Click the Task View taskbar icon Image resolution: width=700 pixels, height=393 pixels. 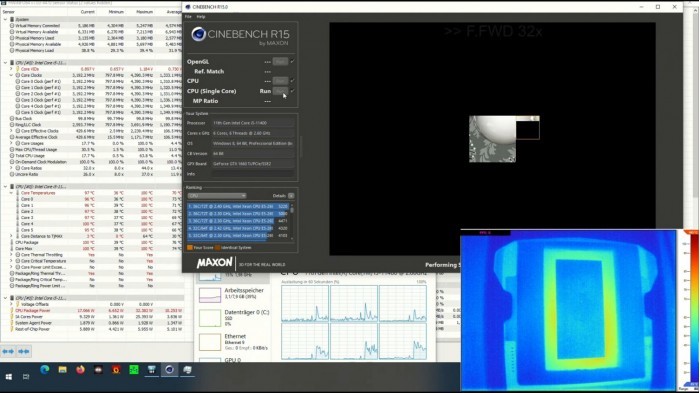(x=26, y=377)
